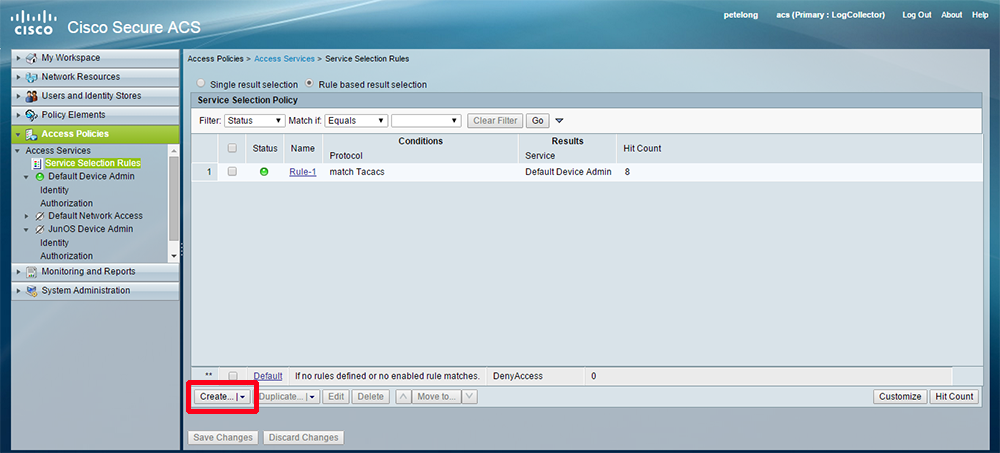Expand Users and Identity Stores section arrow
The width and height of the screenshot is (1000, 453).
coord(18,96)
